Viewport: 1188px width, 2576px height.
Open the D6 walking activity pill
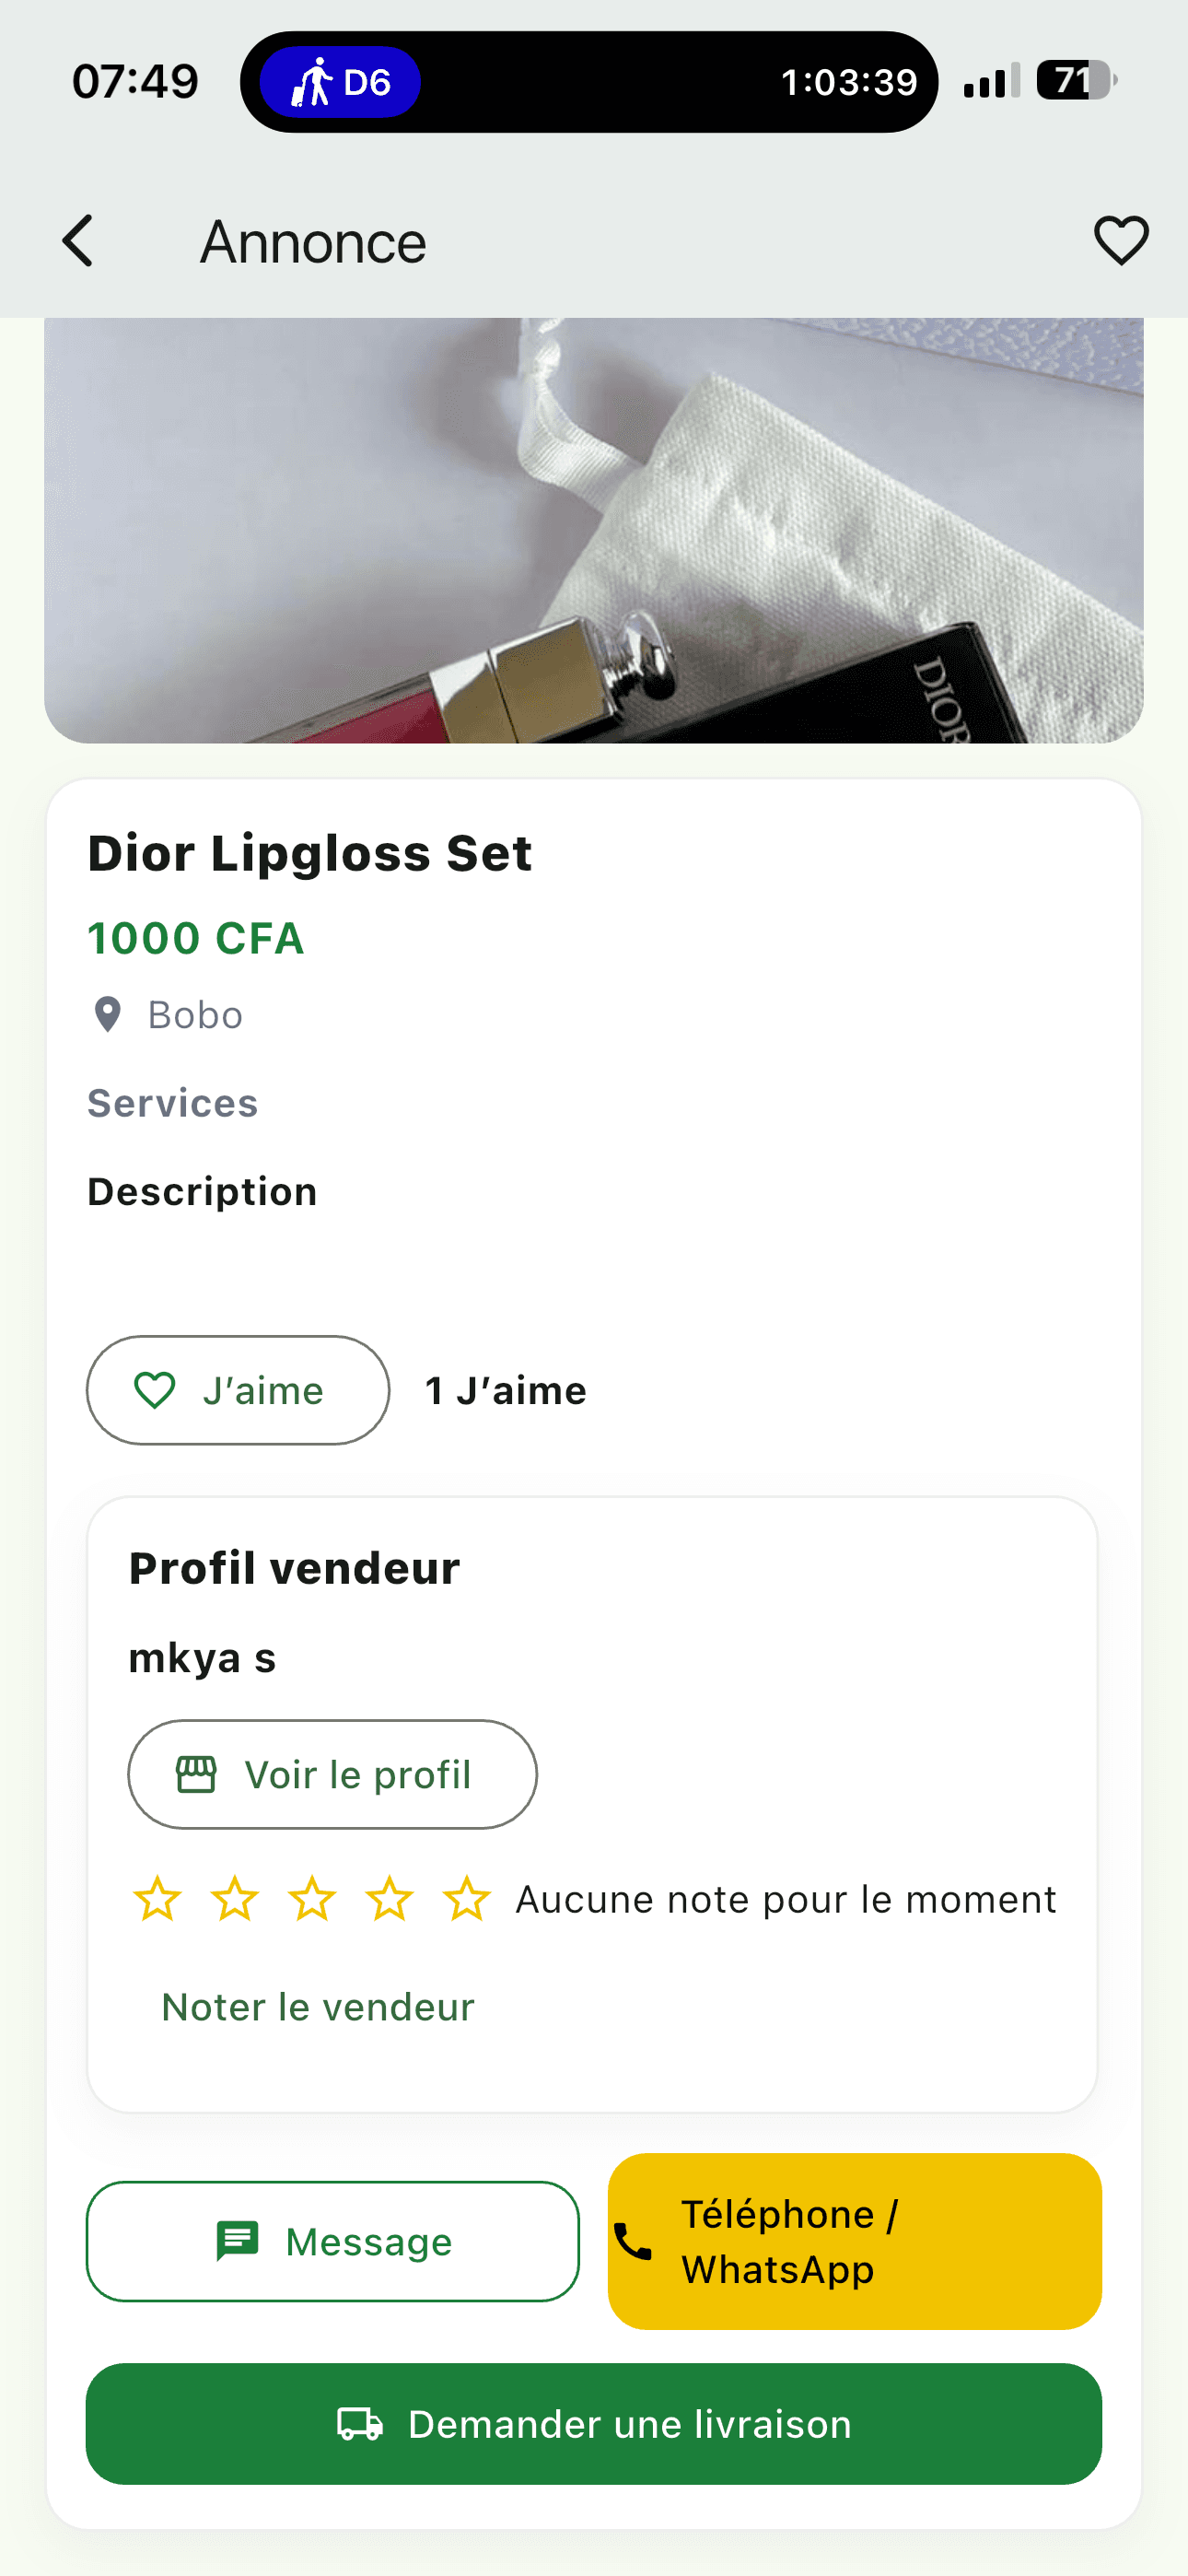[x=340, y=82]
